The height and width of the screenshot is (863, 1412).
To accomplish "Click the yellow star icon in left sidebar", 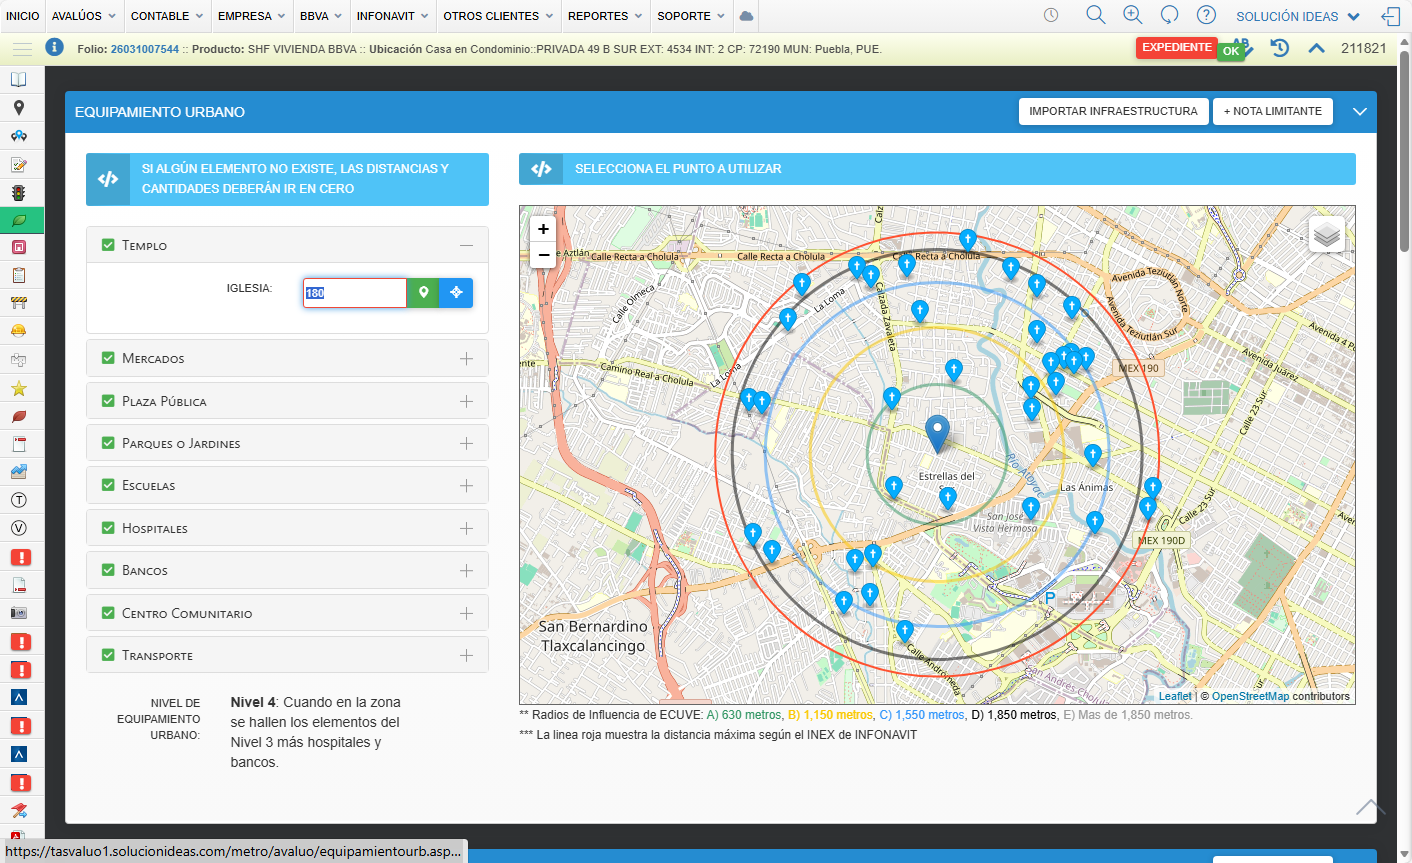I will pos(18,388).
